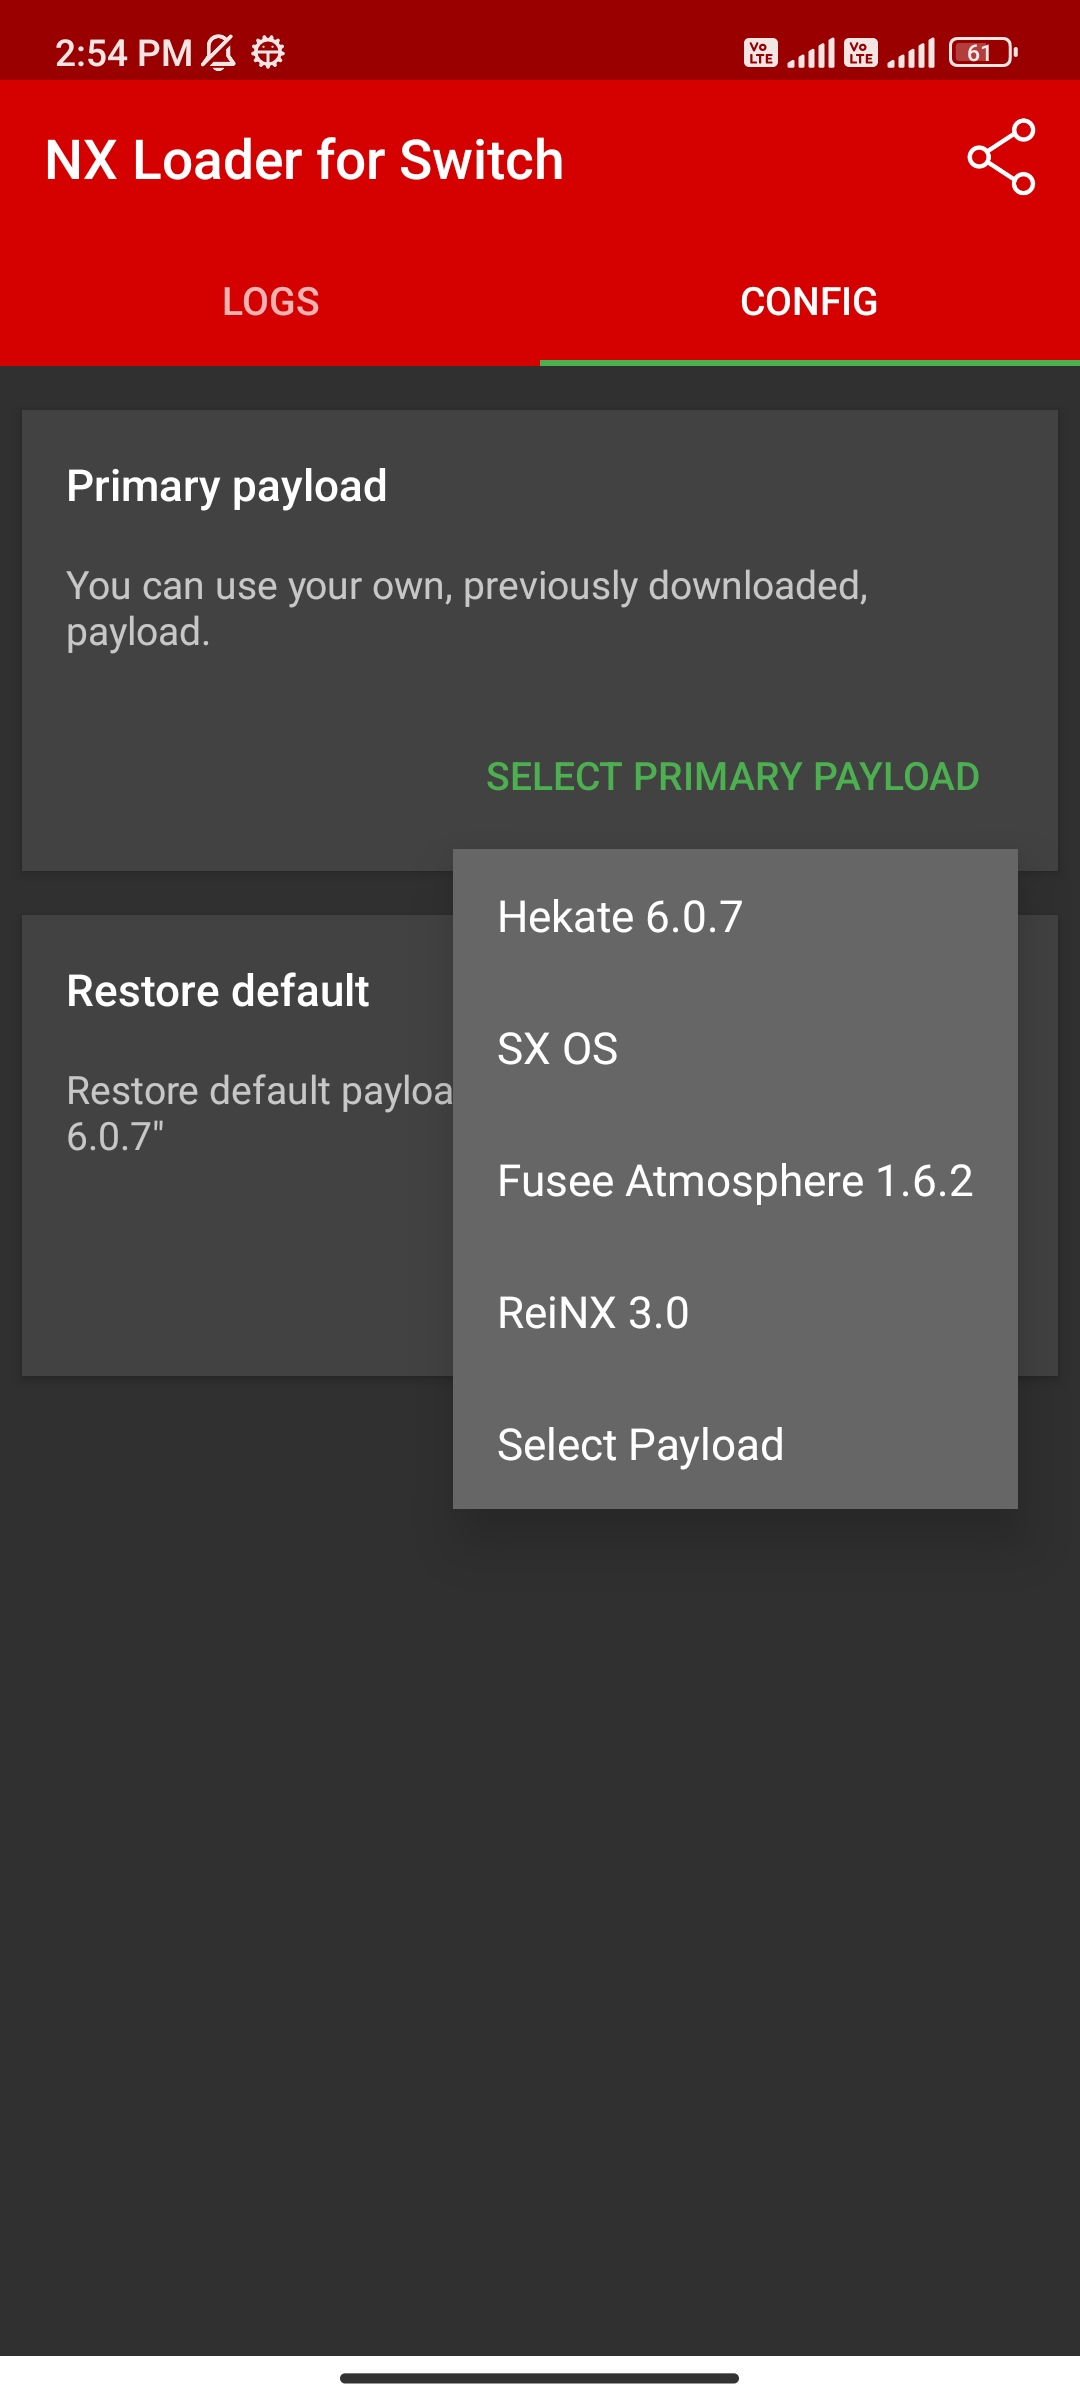This screenshot has width=1080, height=2400.
Task: Open the CONFIG tab
Action: pyautogui.click(x=809, y=302)
